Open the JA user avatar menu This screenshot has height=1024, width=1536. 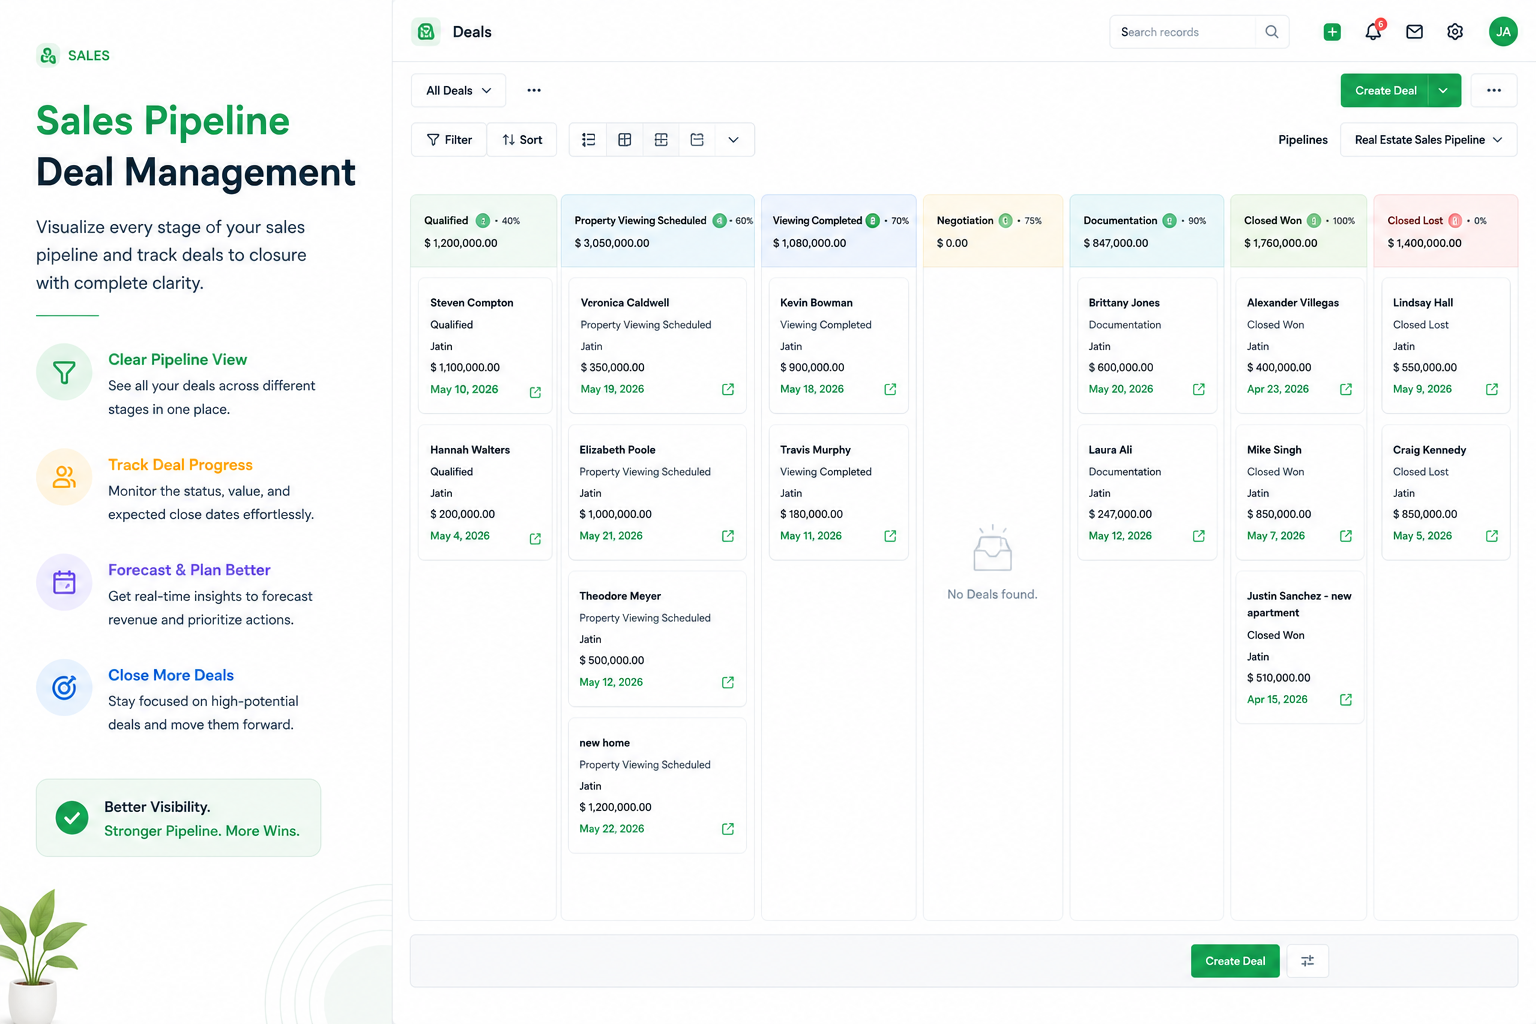coord(1503,32)
